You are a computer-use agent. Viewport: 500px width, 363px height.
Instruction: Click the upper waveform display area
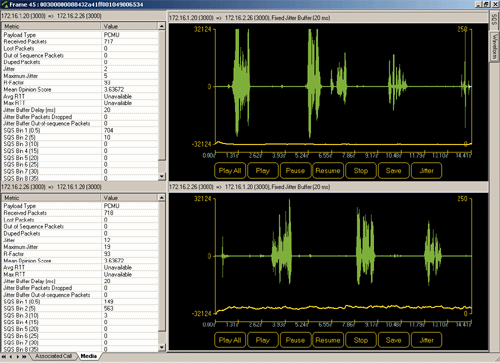point(343,87)
